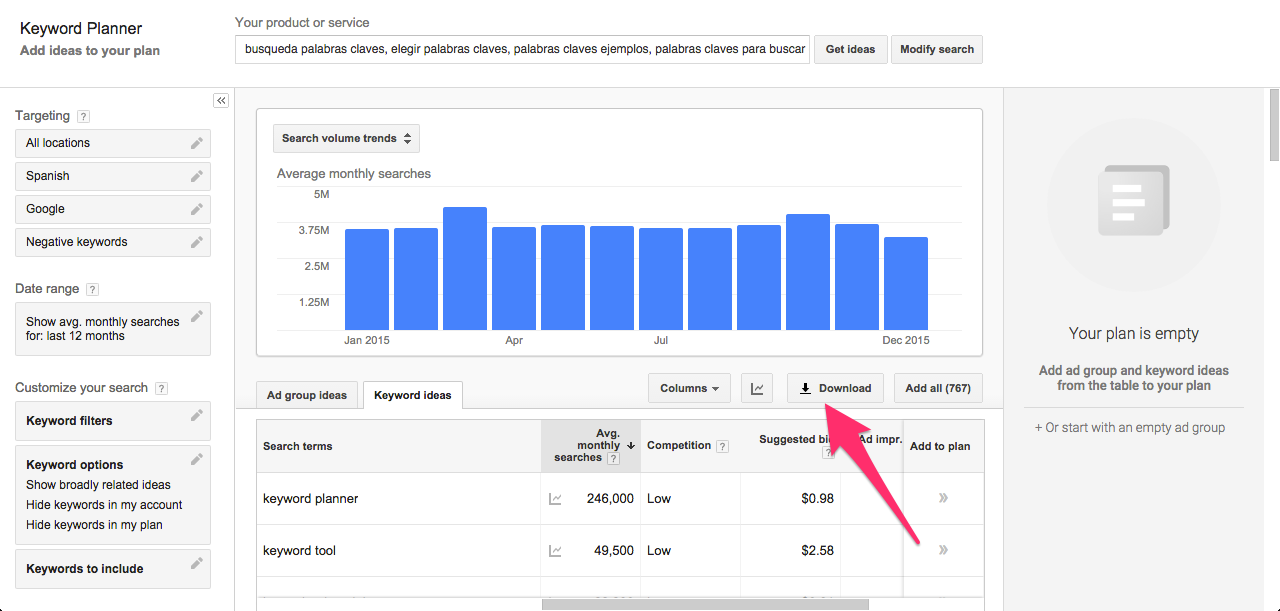Click the help icon beside Competition column

pos(722,446)
